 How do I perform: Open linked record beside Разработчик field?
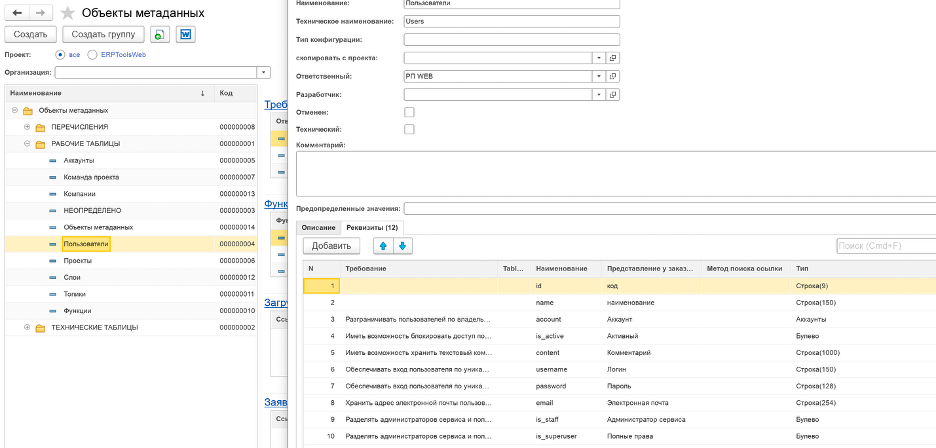tap(613, 94)
